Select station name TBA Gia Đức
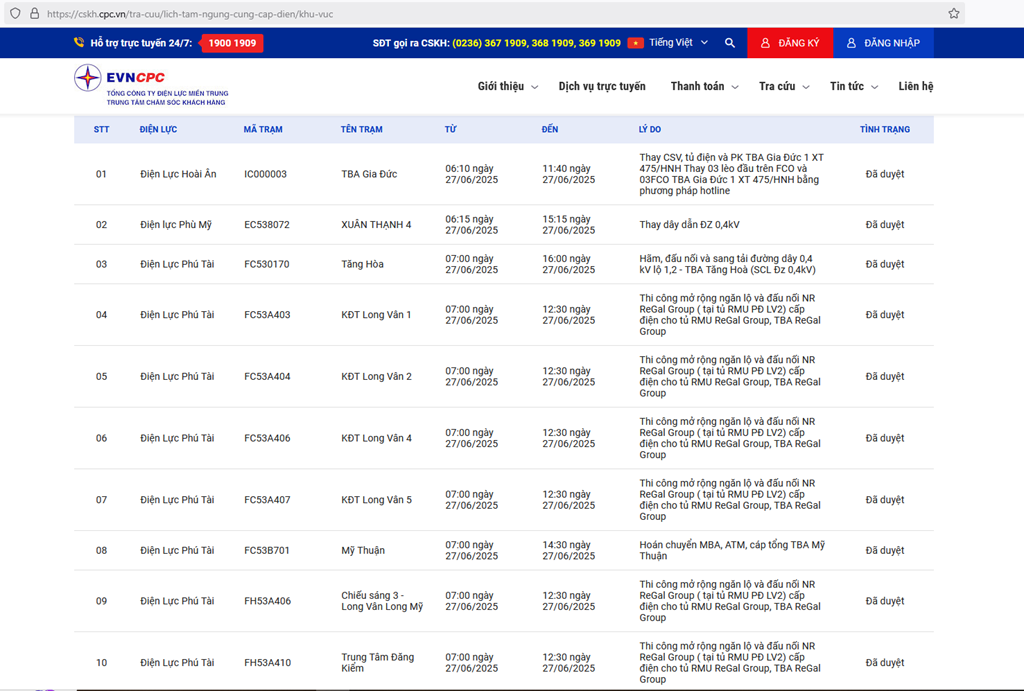1024x691 pixels. (x=369, y=174)
